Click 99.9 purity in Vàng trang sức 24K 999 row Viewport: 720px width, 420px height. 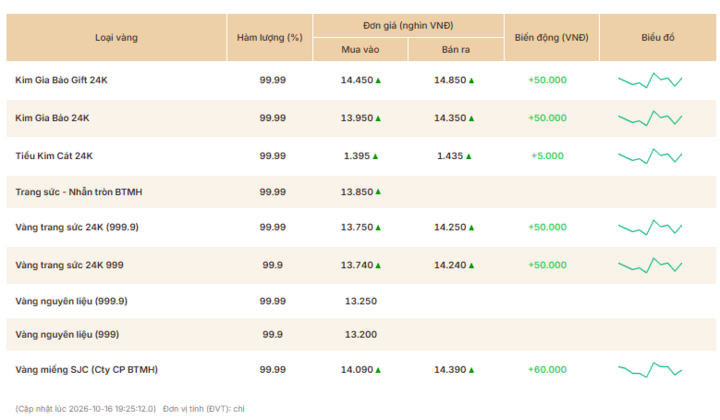[x=273, y=265]
